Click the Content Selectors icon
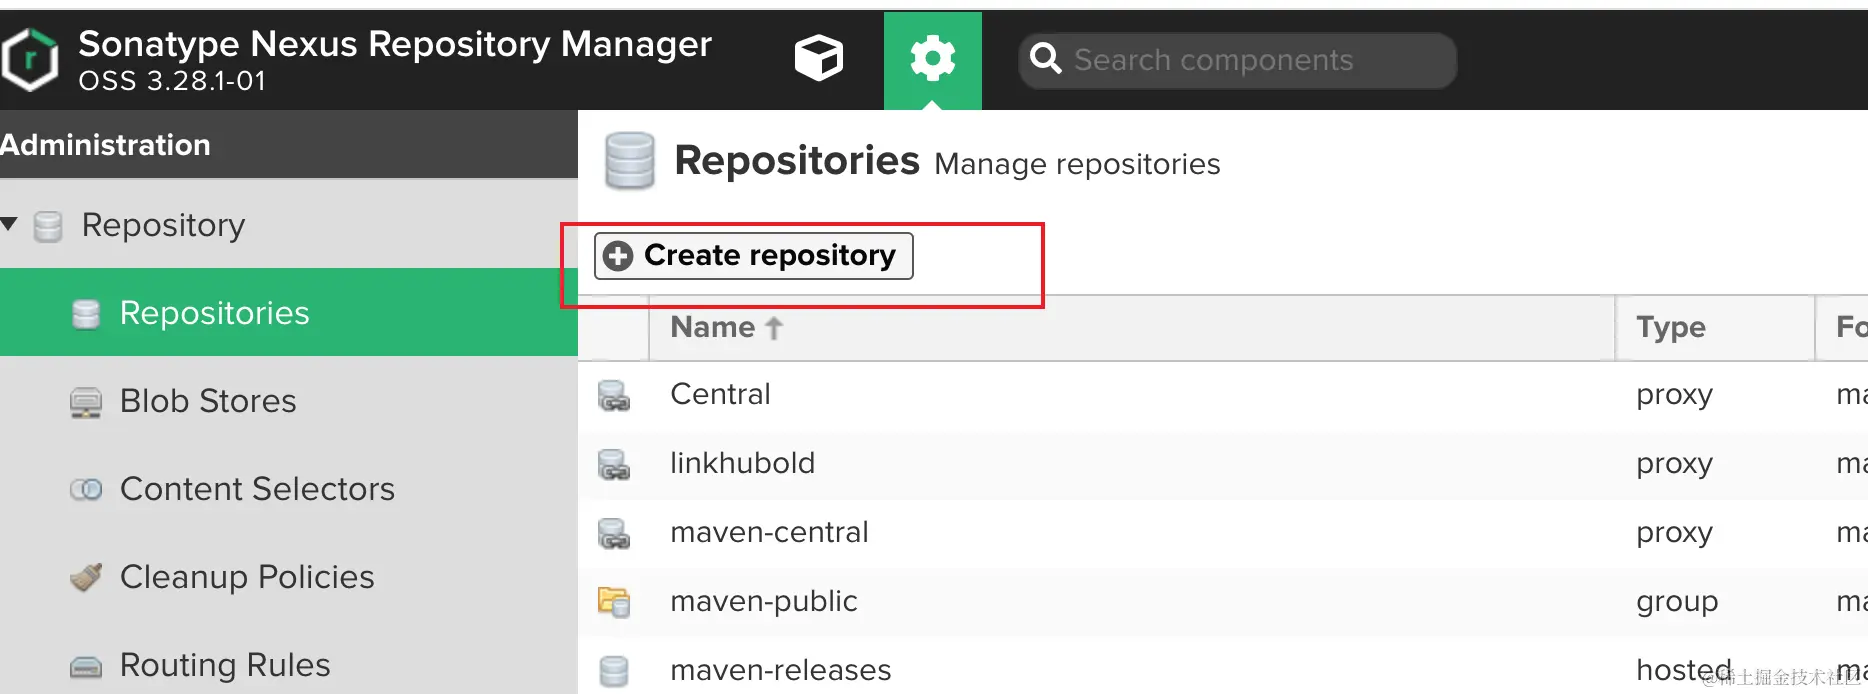The image size is (1868, 694). click(86, 489)
